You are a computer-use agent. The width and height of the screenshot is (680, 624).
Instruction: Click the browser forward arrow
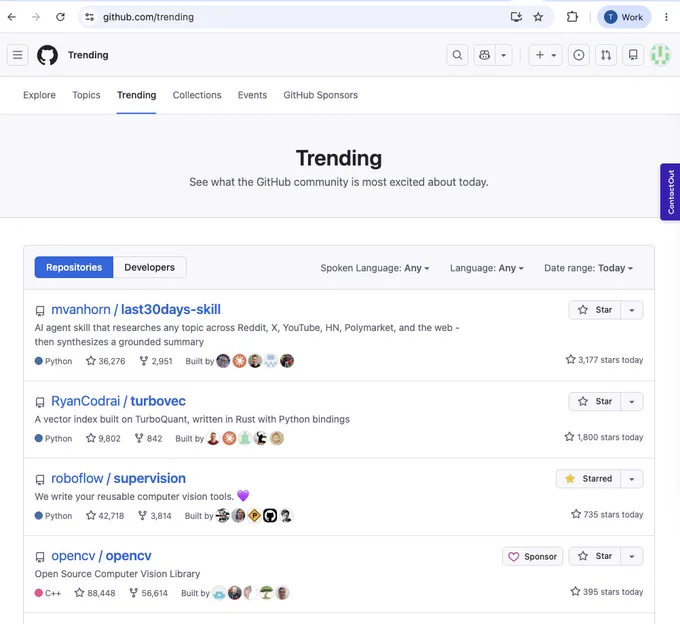[36, 17]
